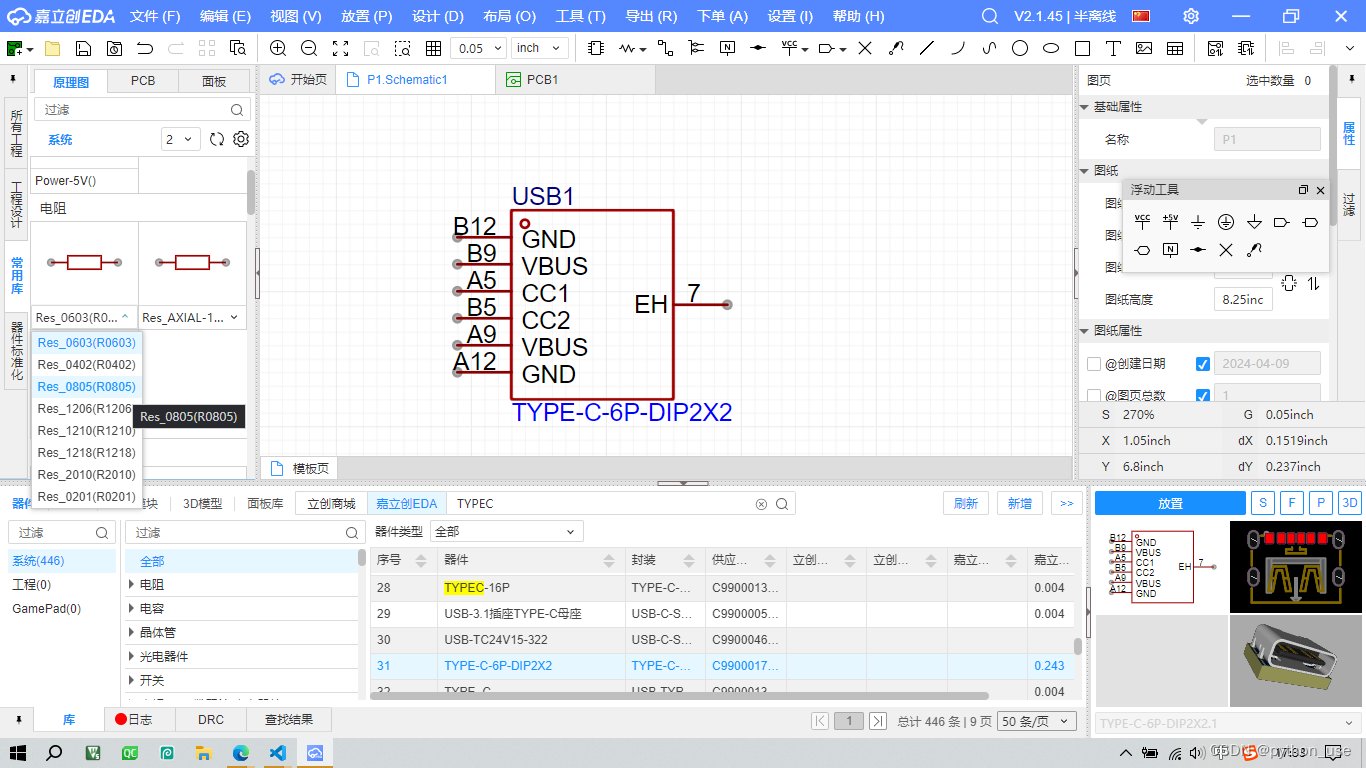Select Res_0402(R0402) from the dropdown list

87,365
